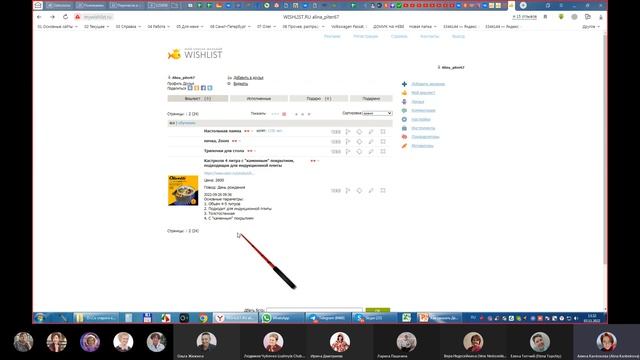Click the thumbs-up "Мой вишлист" sidebar icon

(x=404, y=93)
